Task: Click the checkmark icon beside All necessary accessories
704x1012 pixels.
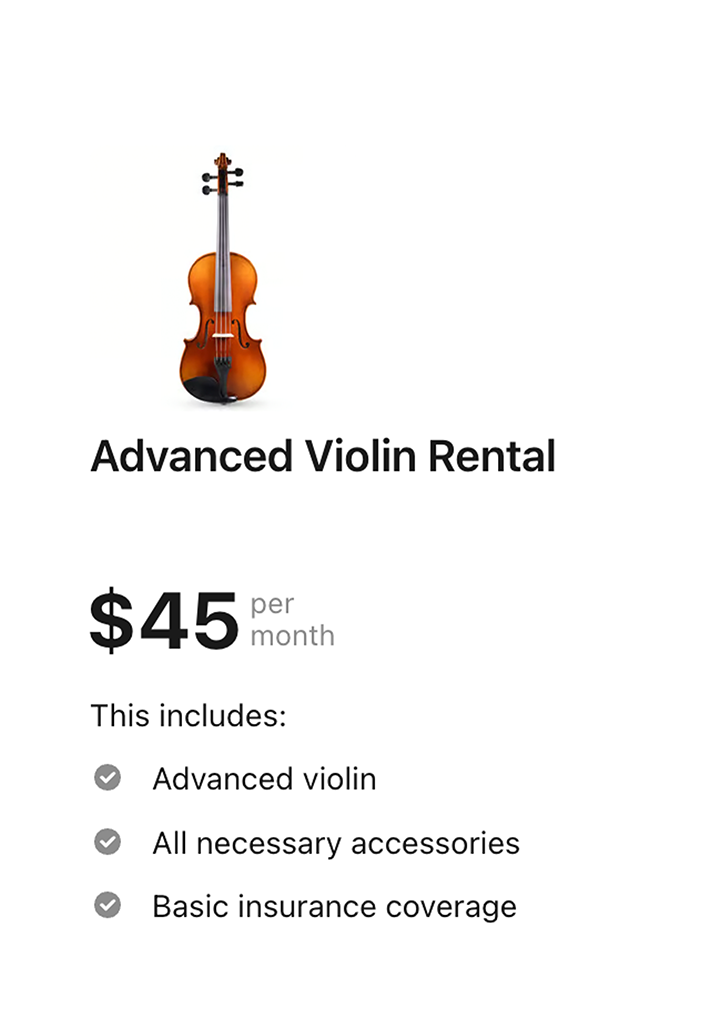Action: (x=107, y=842)
